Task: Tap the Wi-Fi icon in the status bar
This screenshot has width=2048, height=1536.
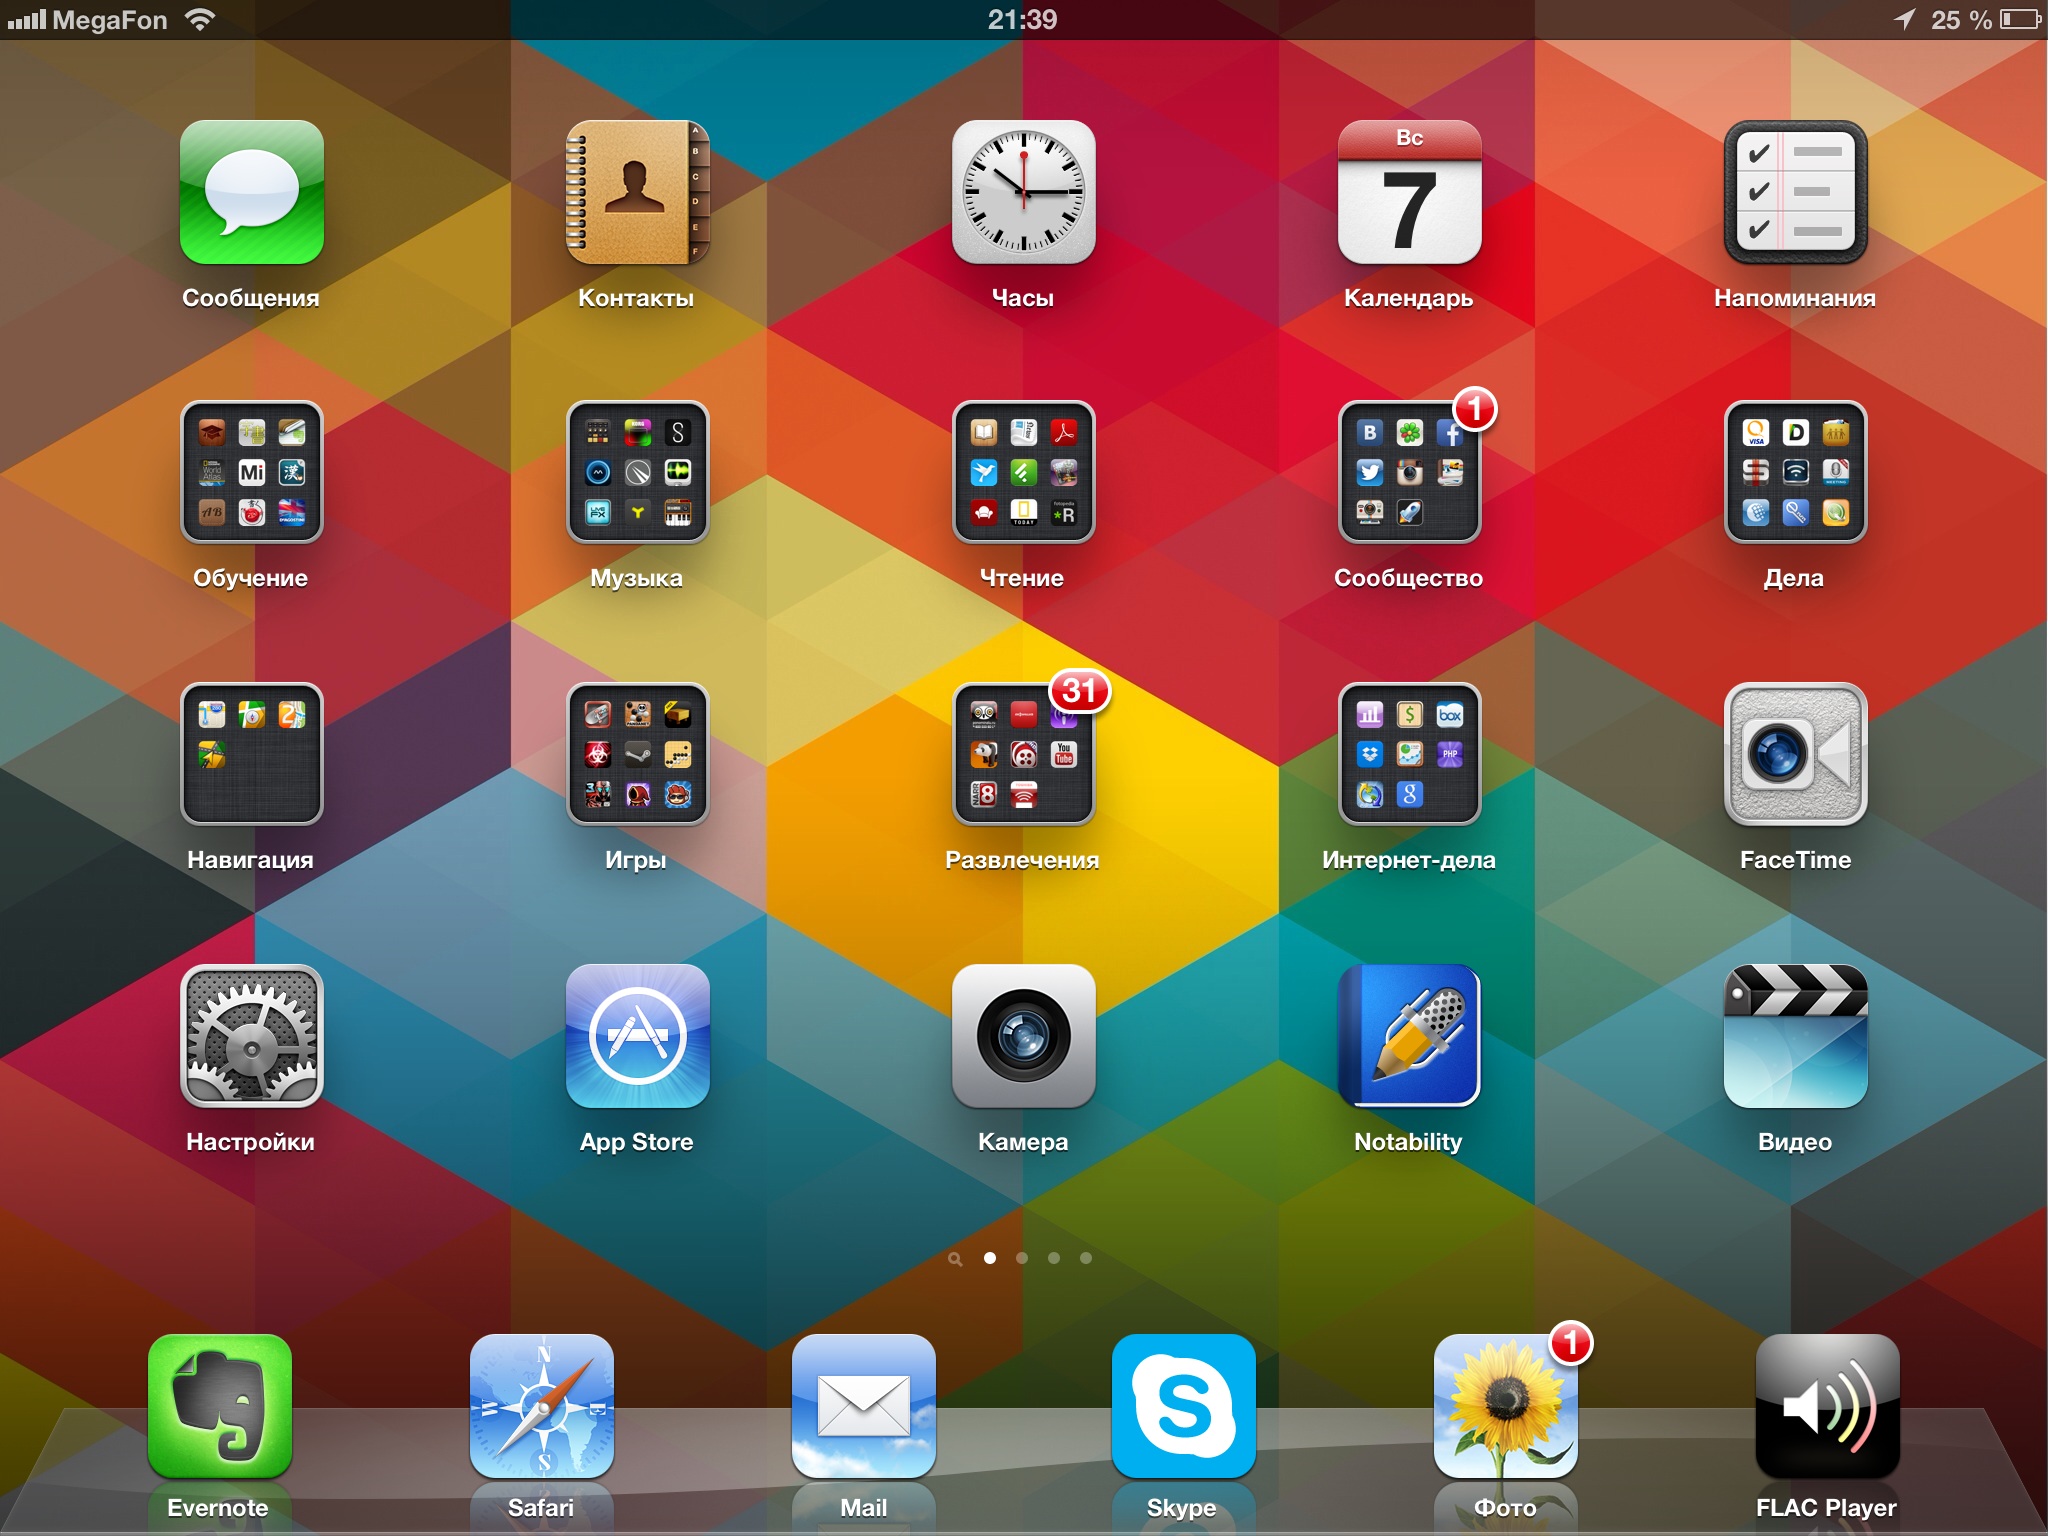Action: click(x=200, y=19)
